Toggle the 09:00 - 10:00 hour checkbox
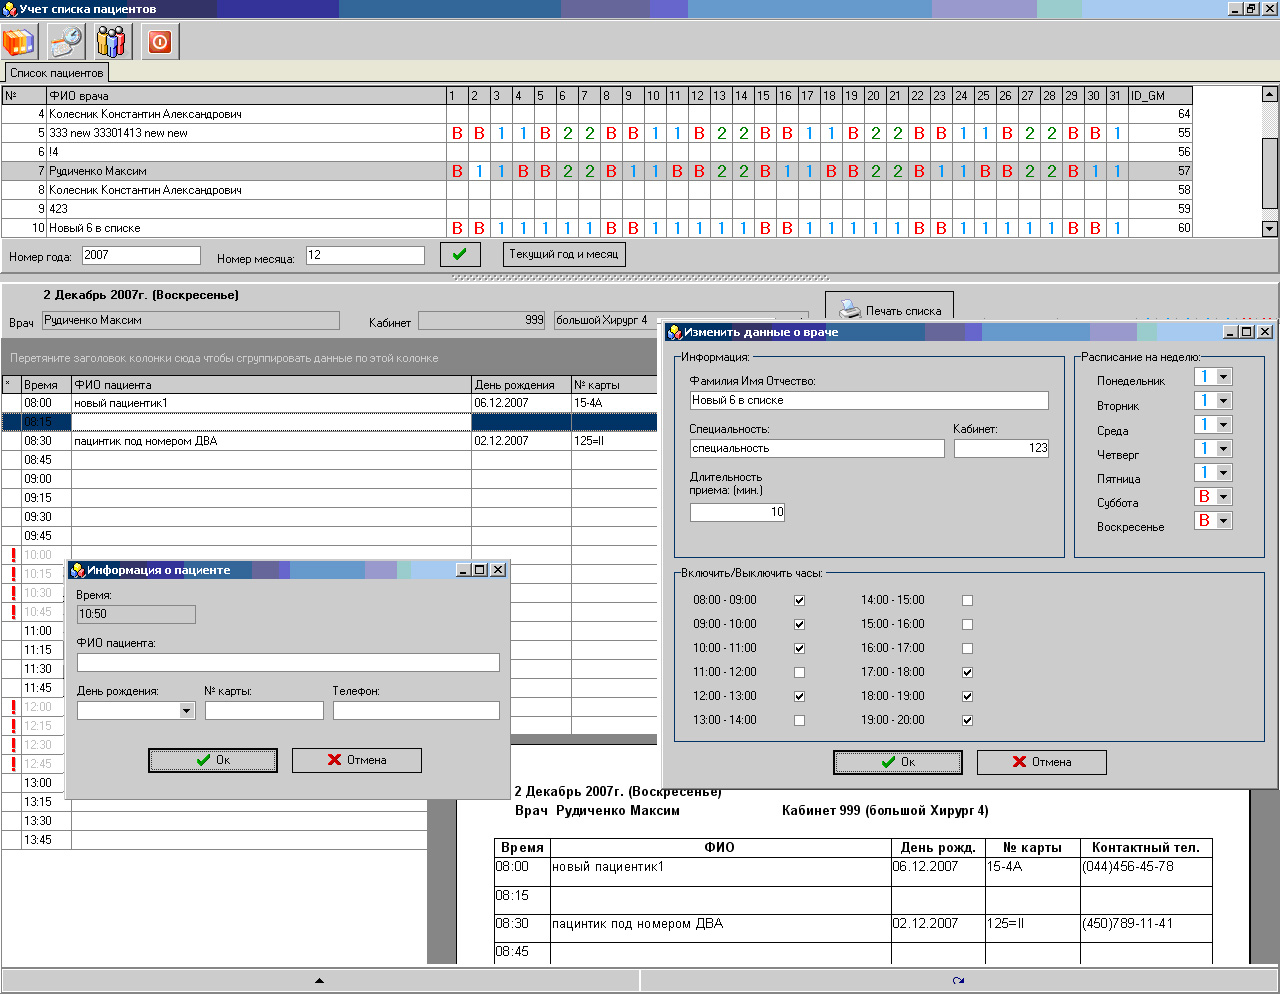The image size is (1280, 994). (799, 625)
